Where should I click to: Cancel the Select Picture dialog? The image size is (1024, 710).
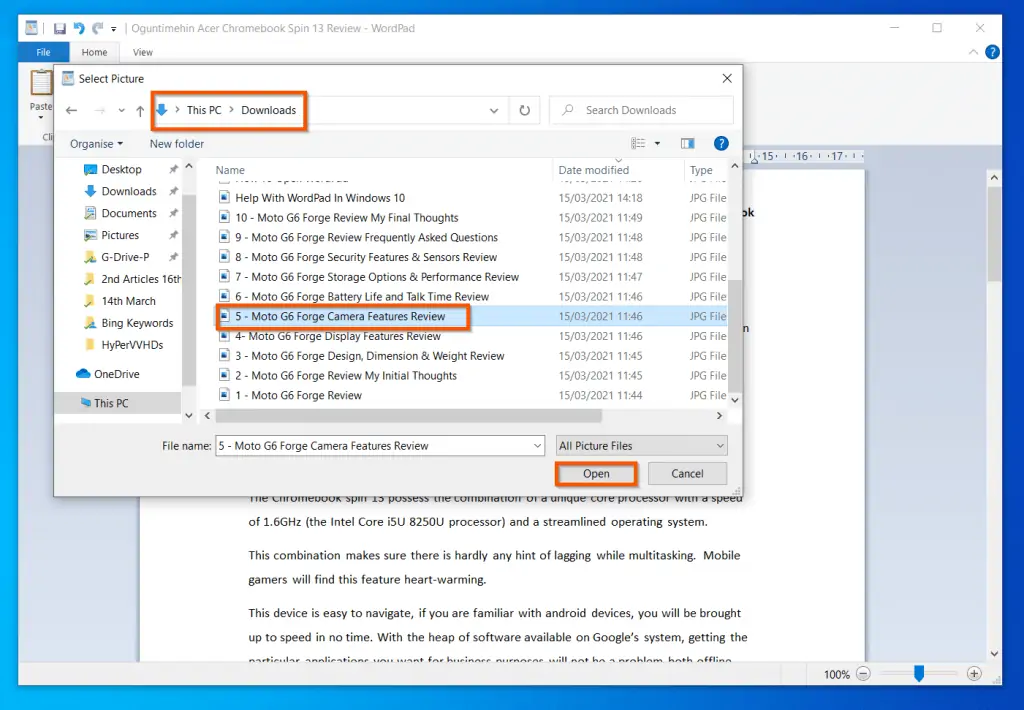[687, 473]
